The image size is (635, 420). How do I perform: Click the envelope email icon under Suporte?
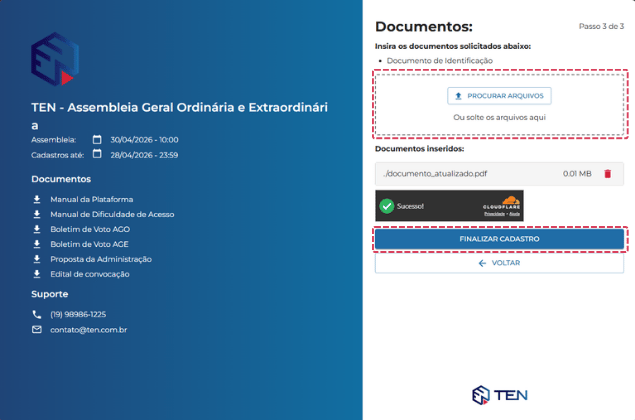[37, 329]
